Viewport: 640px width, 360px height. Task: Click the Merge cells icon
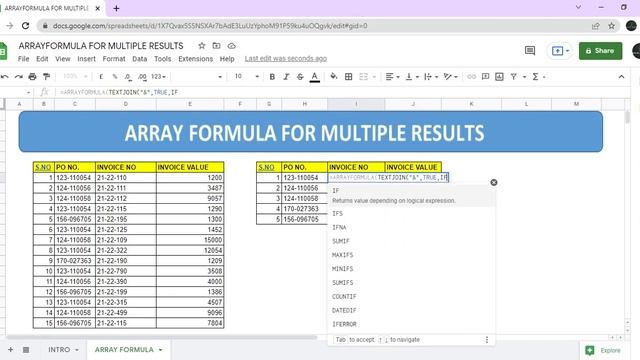[x=363, y=77]
